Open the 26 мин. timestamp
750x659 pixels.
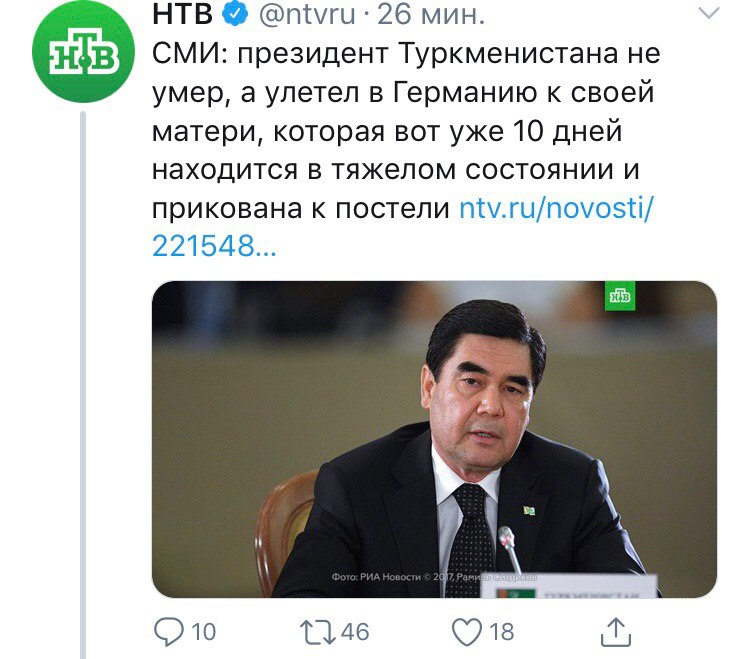431,15
